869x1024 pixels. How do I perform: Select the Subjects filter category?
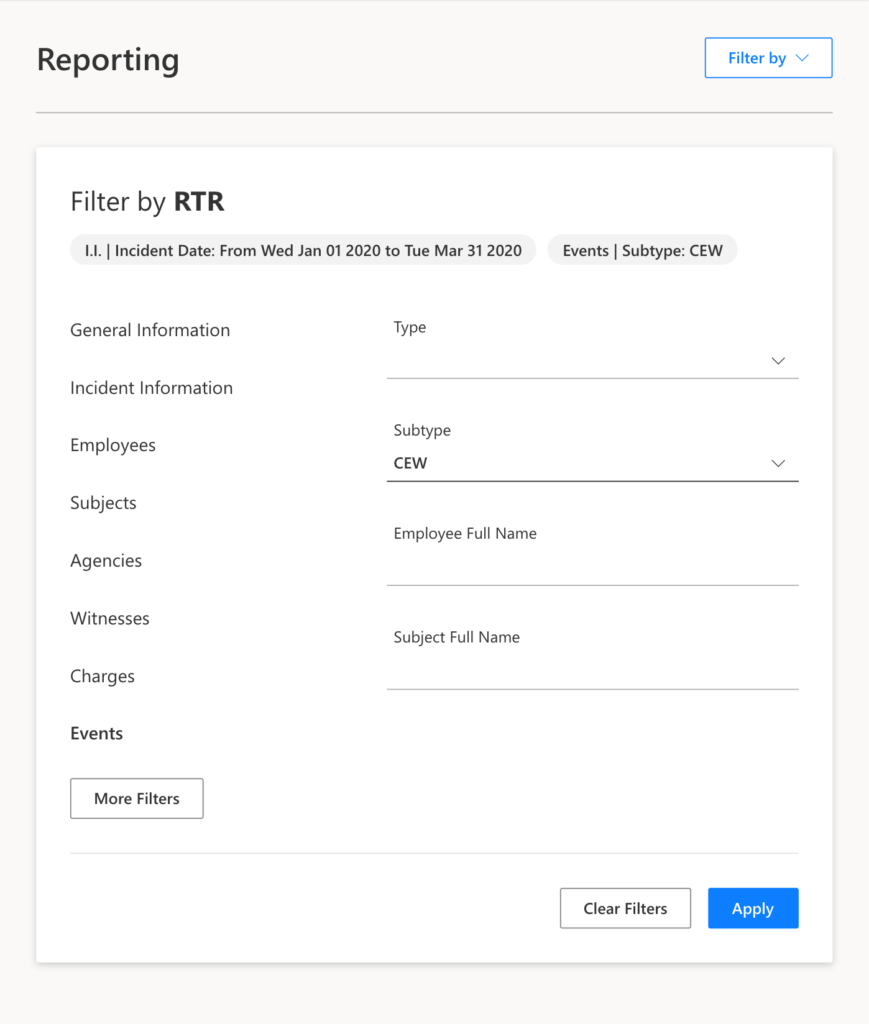pyautogui.click(x=103, y=503)
